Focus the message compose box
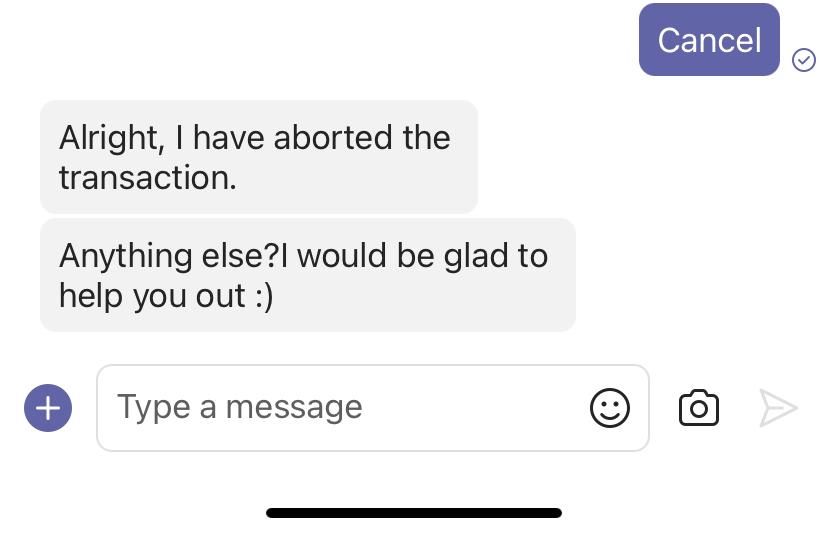 coord(340,408)
